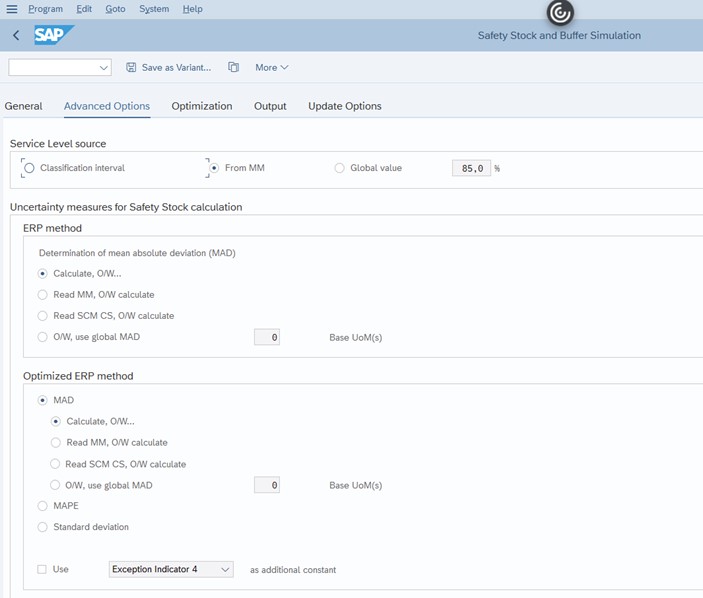Screen dimensions: 703x598
Task: Select the Standard deviation radio button
Action: [x=43, y=527]
